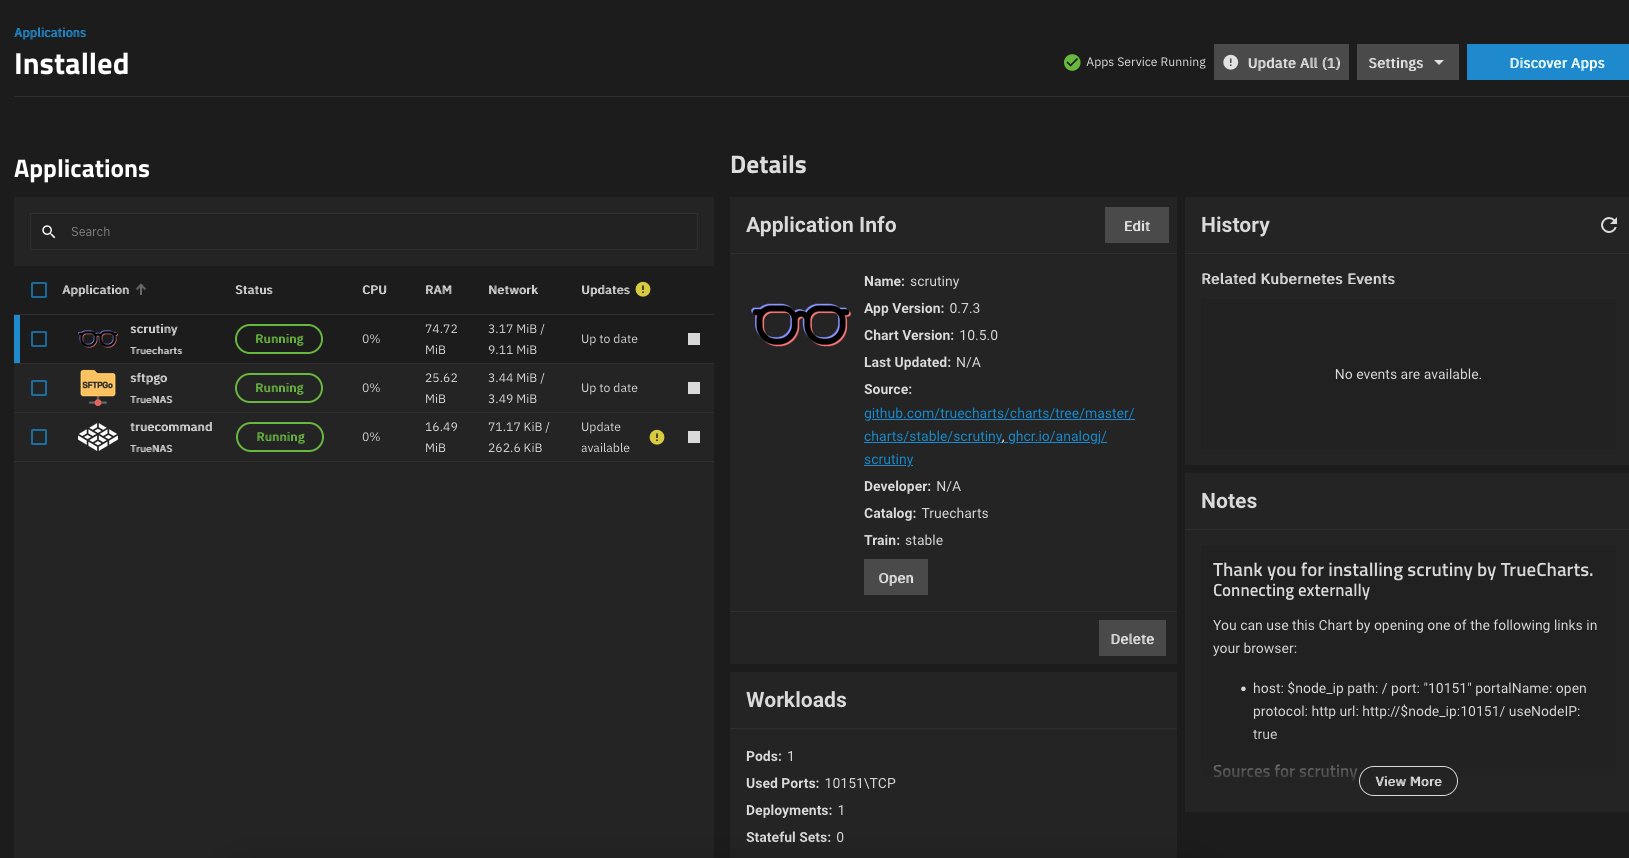Click the CPU column header
This screenshot has height=858, width=1629.
coord(374,290)
